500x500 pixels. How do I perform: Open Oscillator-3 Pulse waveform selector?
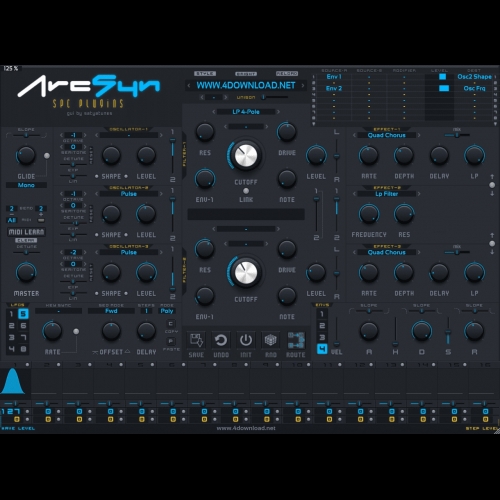(x=129, y=252)
